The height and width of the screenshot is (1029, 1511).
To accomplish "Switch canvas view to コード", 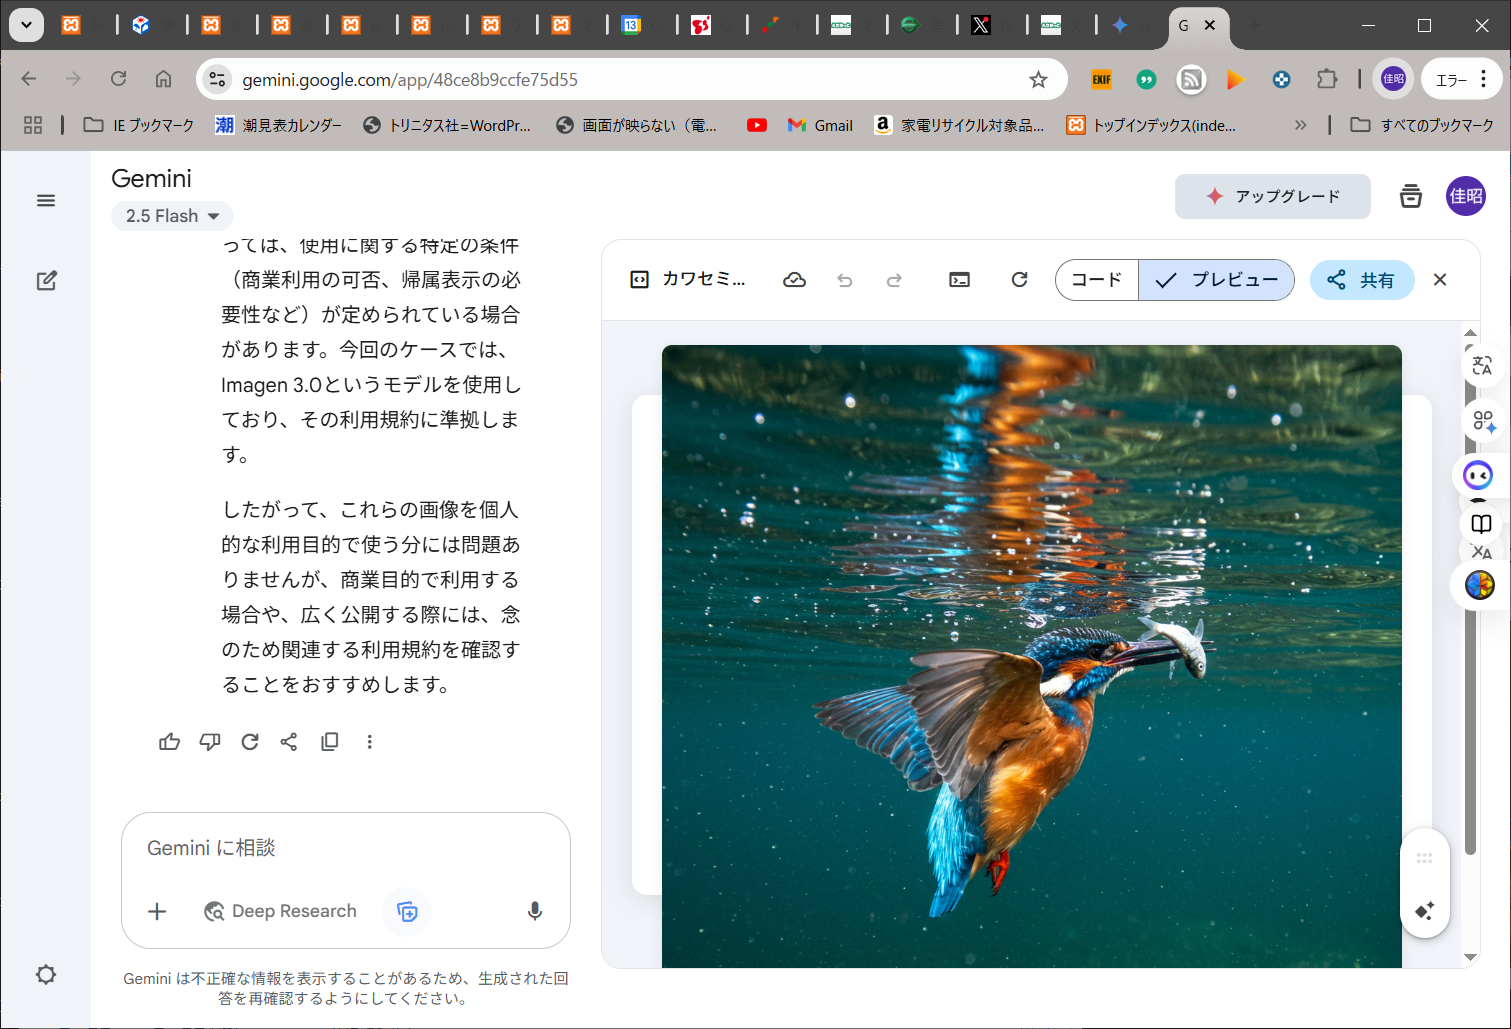I will coord(1097,280).
